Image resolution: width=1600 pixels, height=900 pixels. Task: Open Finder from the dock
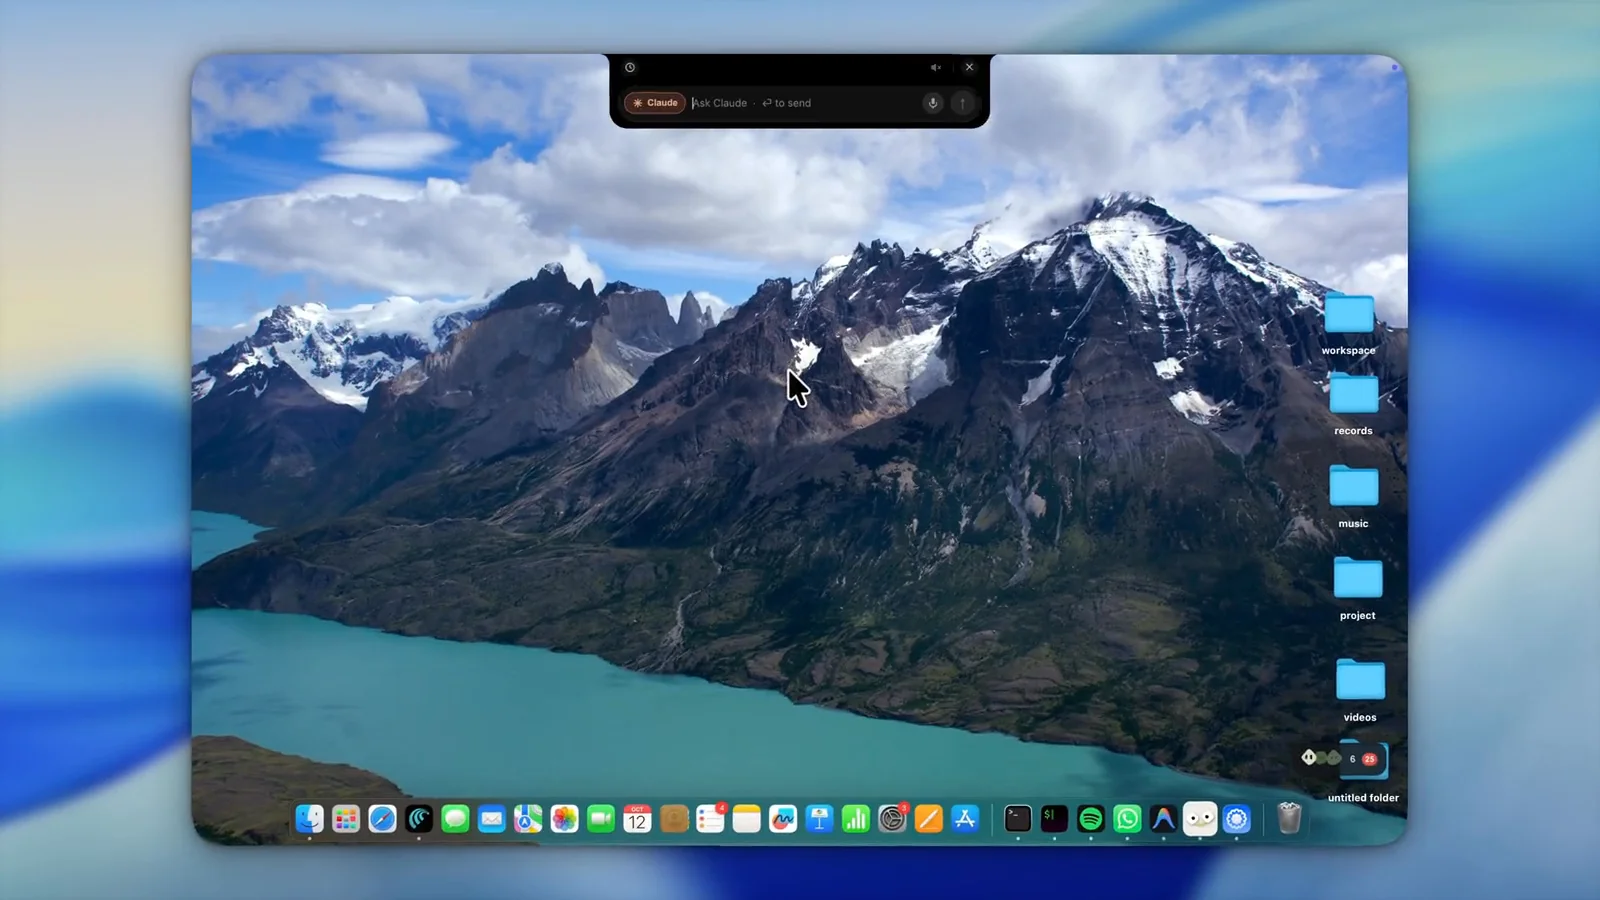pos(310,819)
